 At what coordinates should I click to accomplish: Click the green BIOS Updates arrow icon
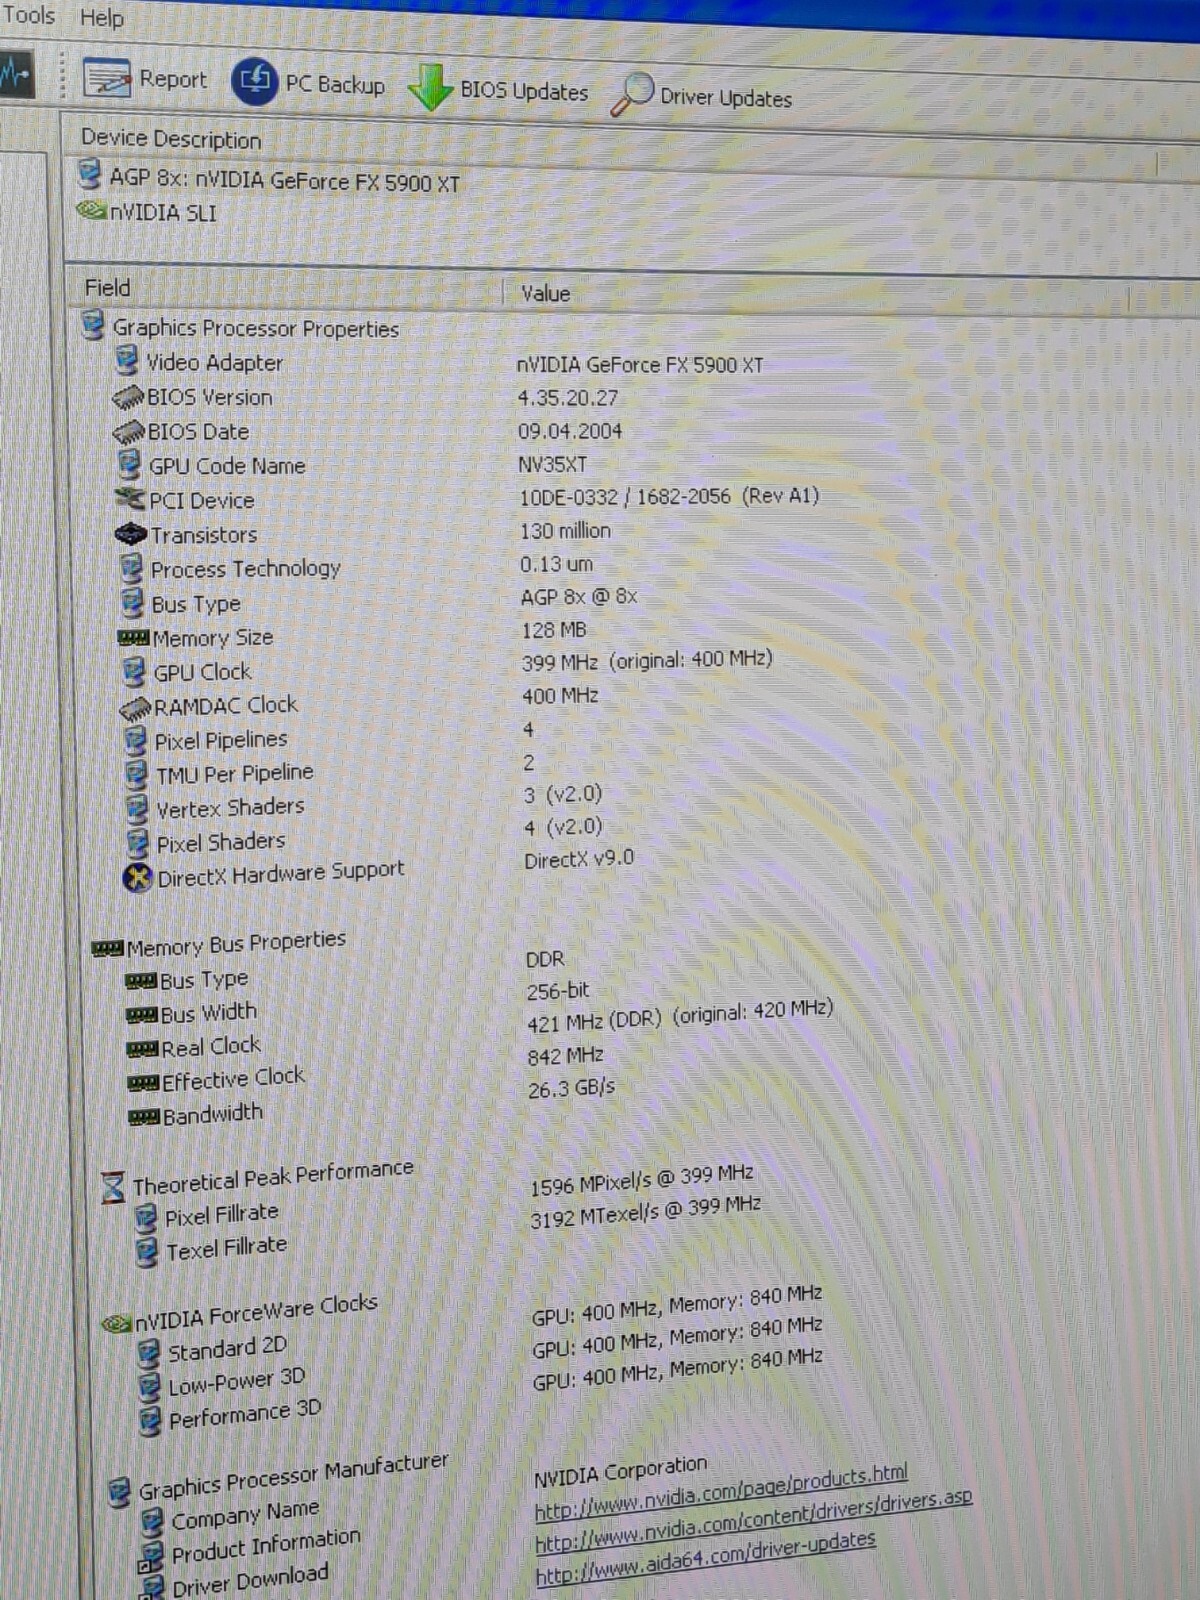point(431,87)
